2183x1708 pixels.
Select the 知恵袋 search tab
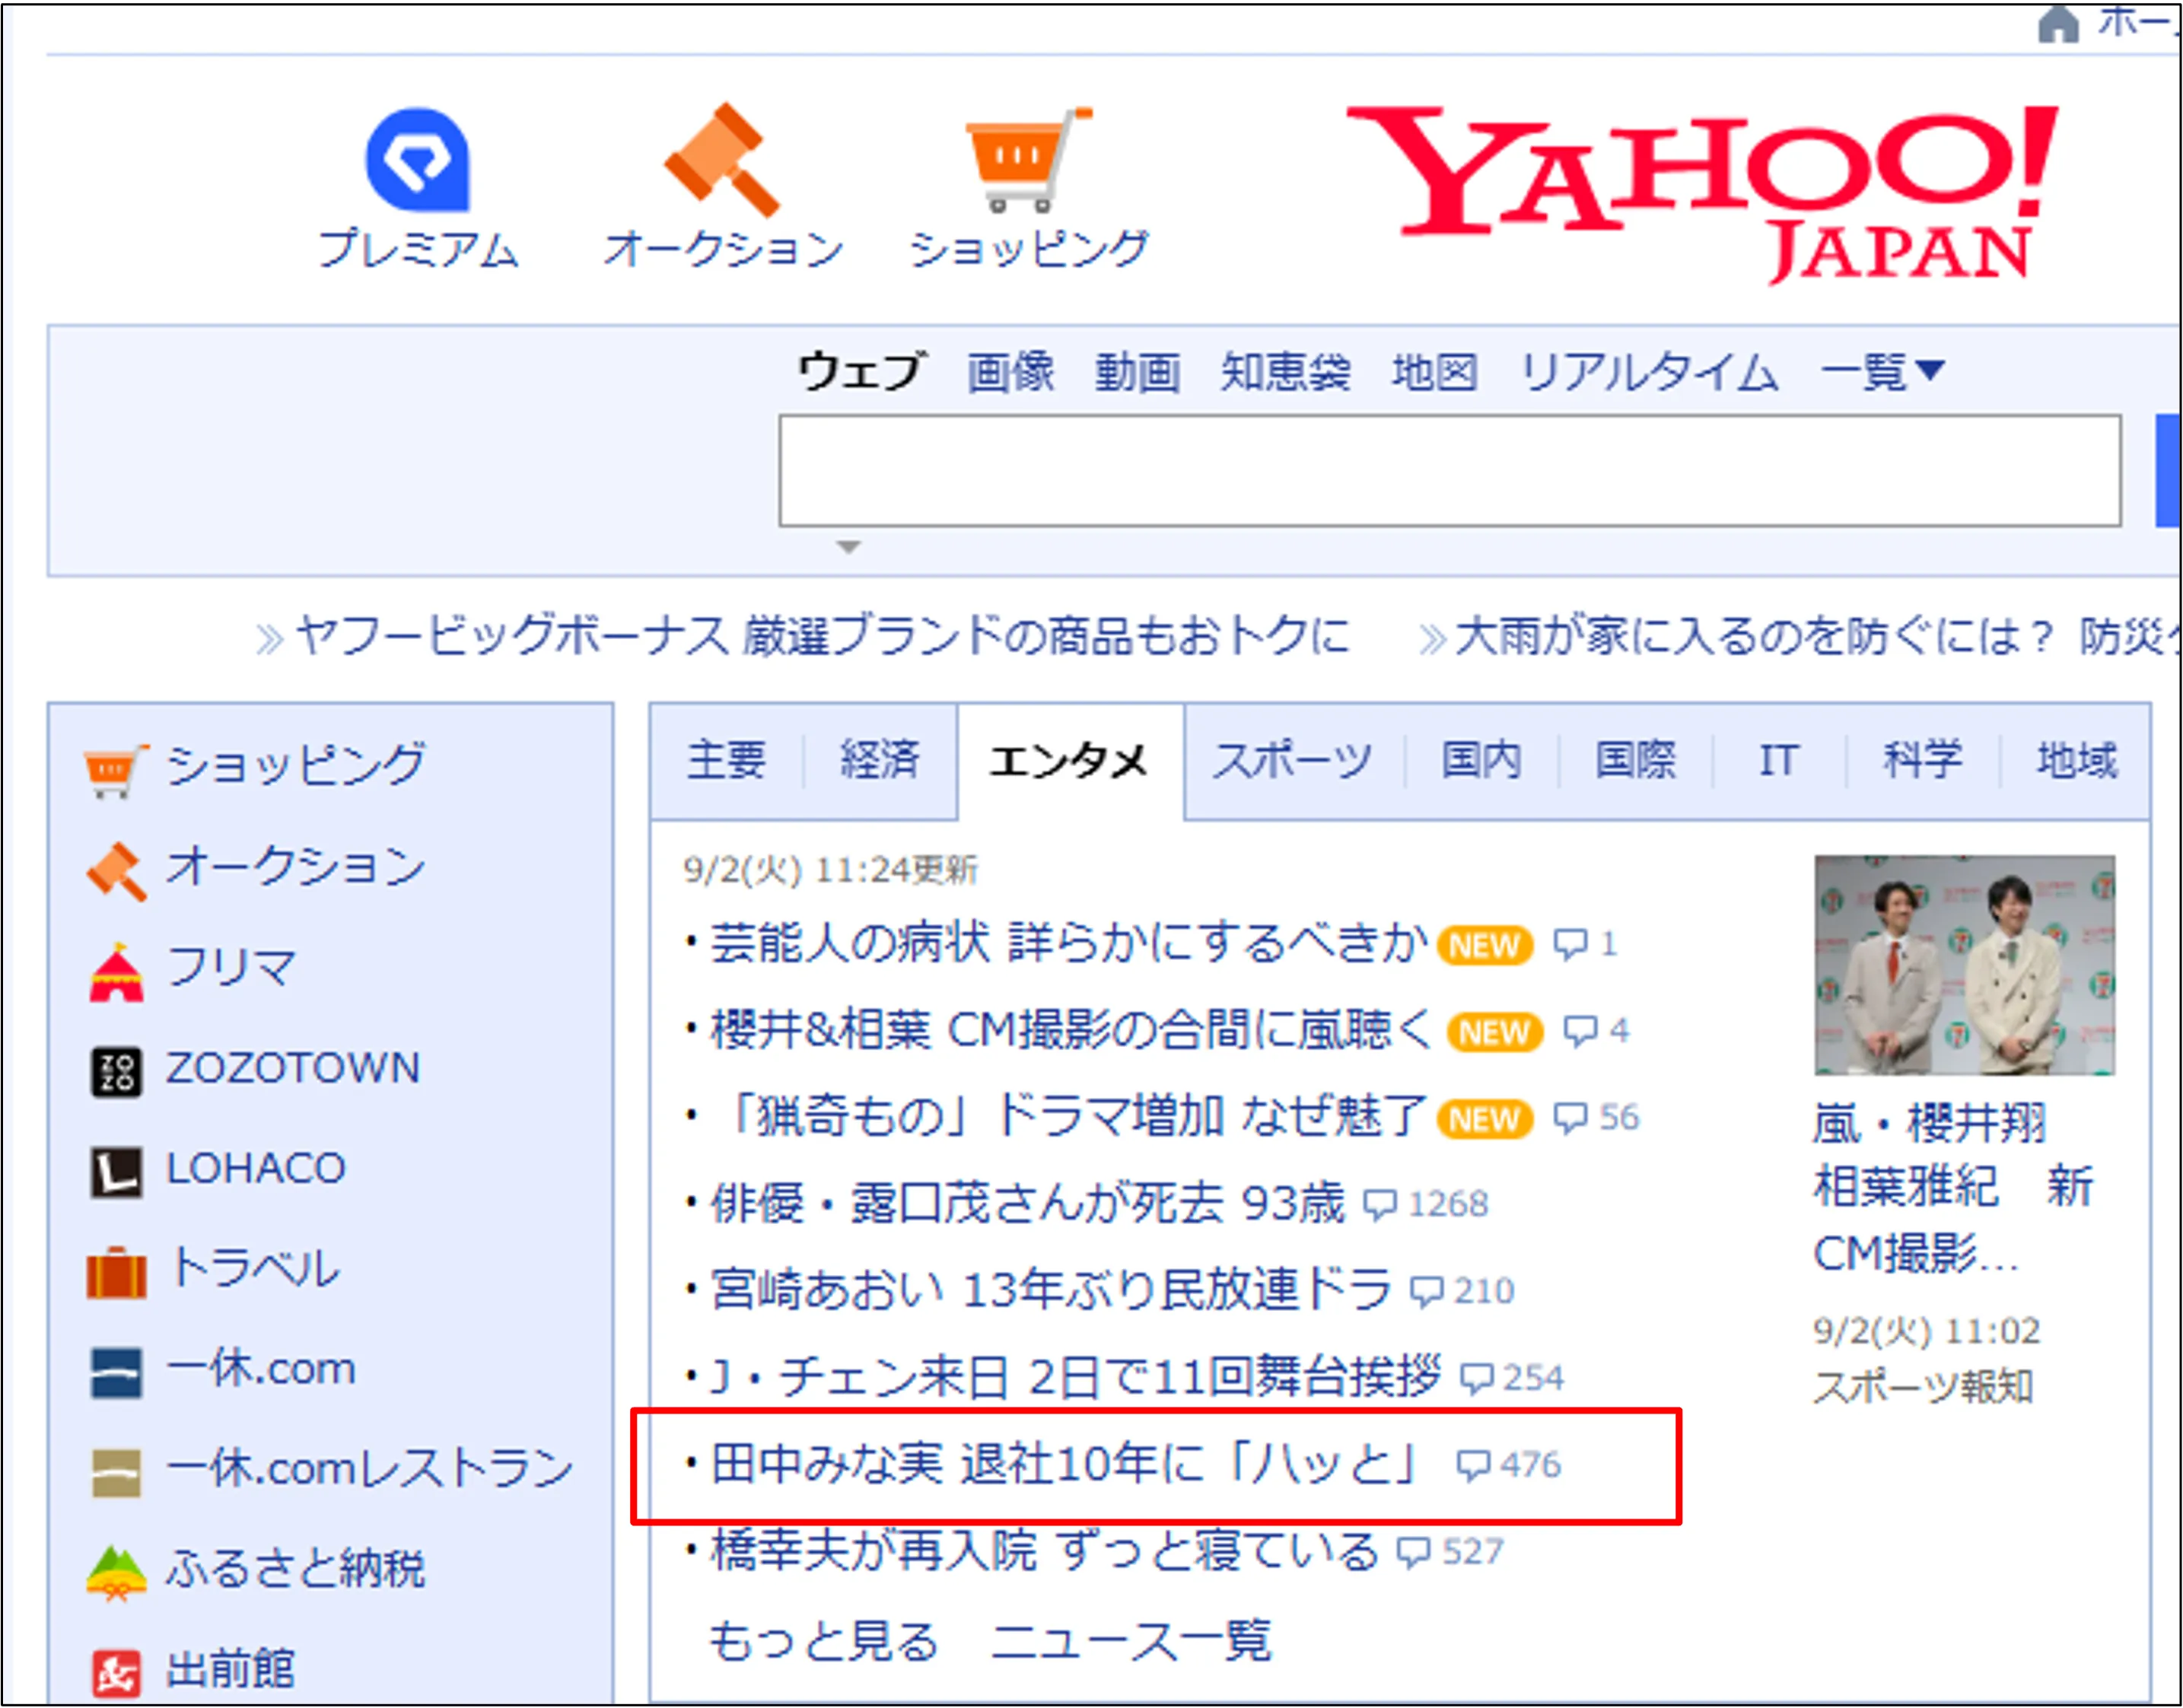click(1286, 372)
